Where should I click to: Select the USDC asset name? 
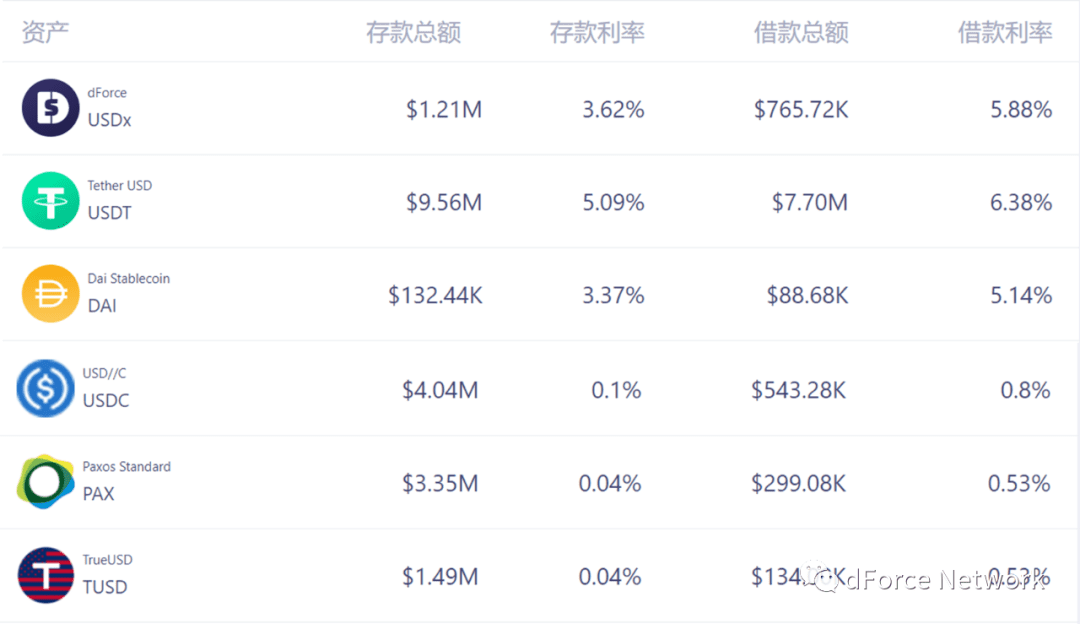(x=105, y=401)
